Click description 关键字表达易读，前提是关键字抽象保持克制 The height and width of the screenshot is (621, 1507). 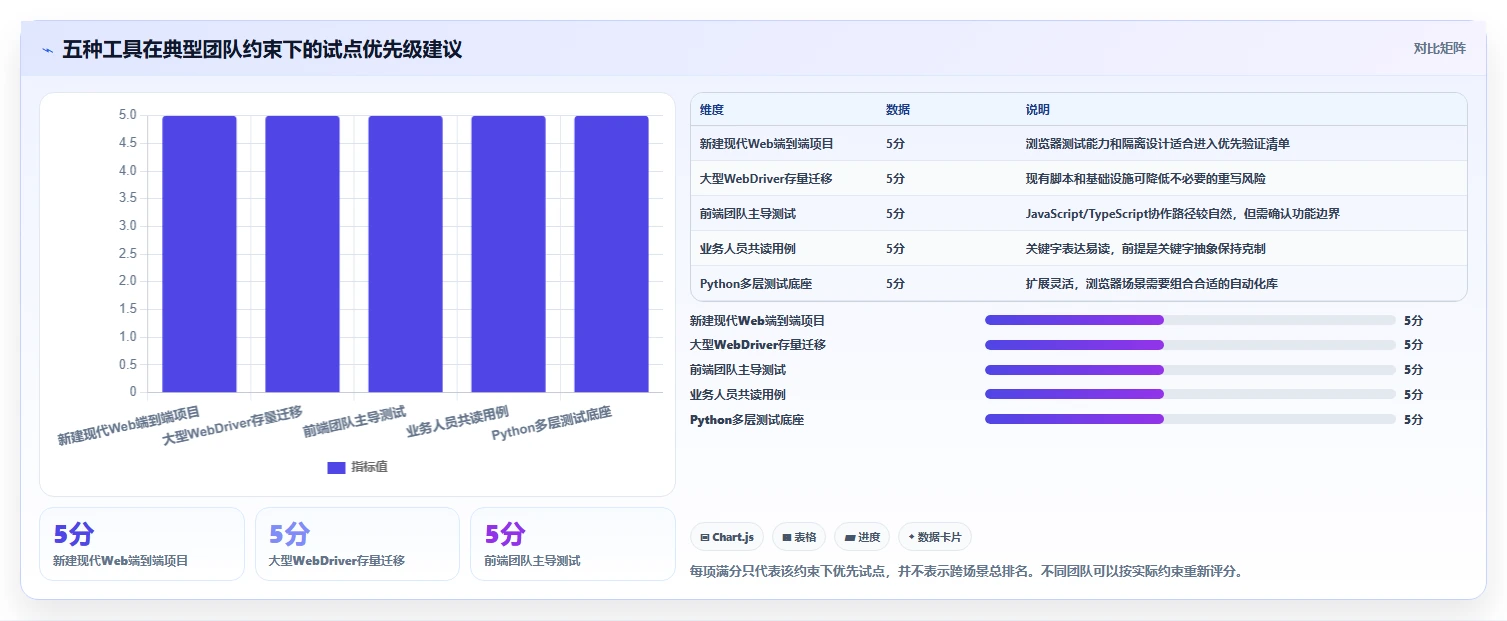[1146, 248]
